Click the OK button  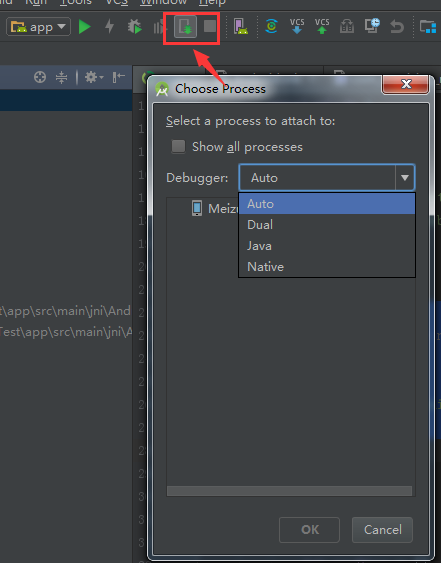(x=309, y=530)
